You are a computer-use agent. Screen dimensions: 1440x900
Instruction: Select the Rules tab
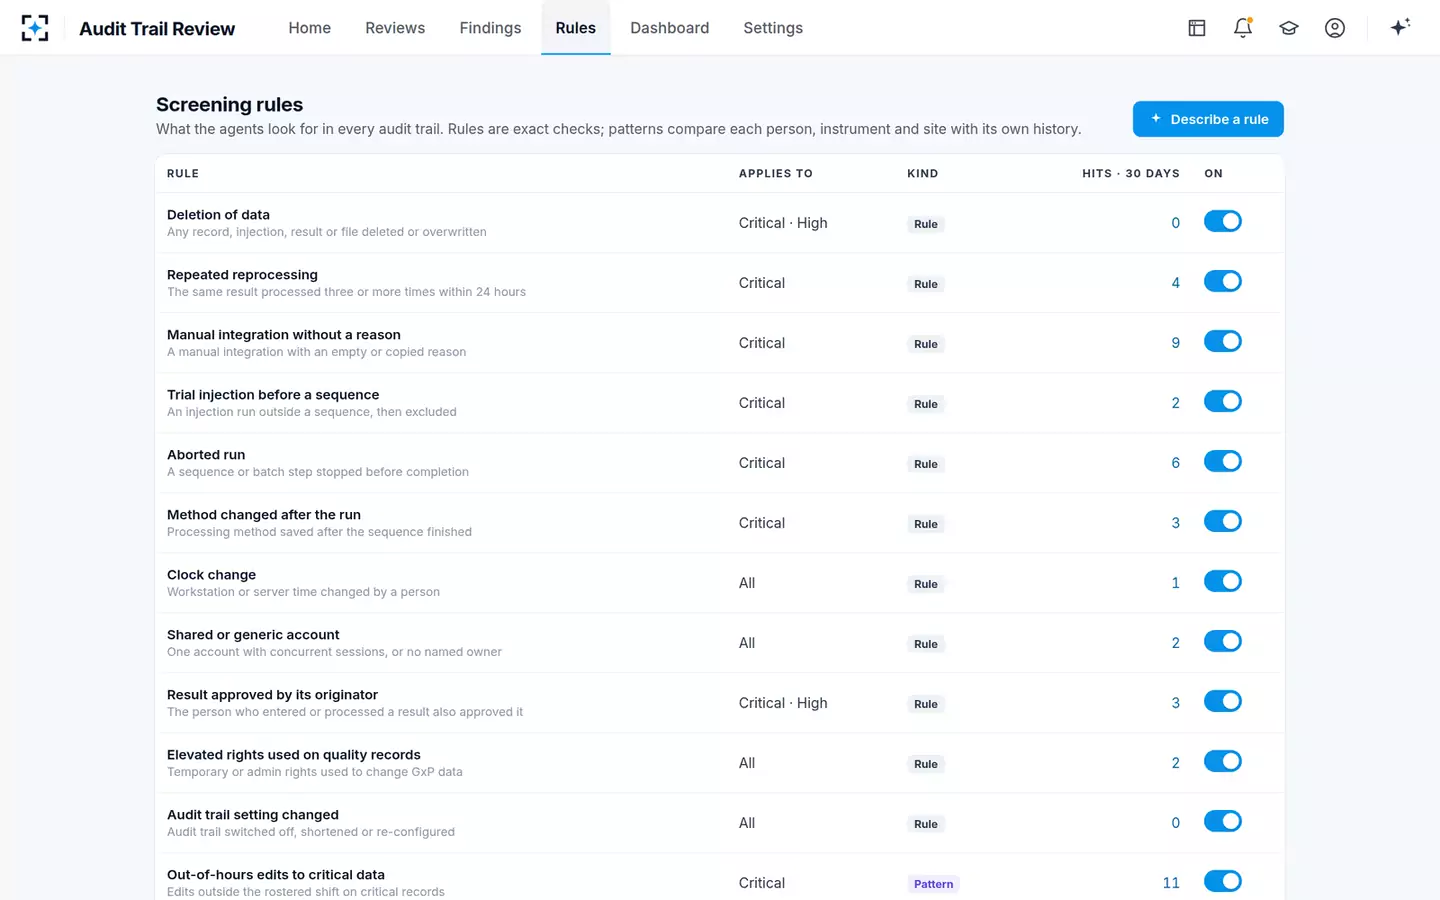click(x=576, y=28)
